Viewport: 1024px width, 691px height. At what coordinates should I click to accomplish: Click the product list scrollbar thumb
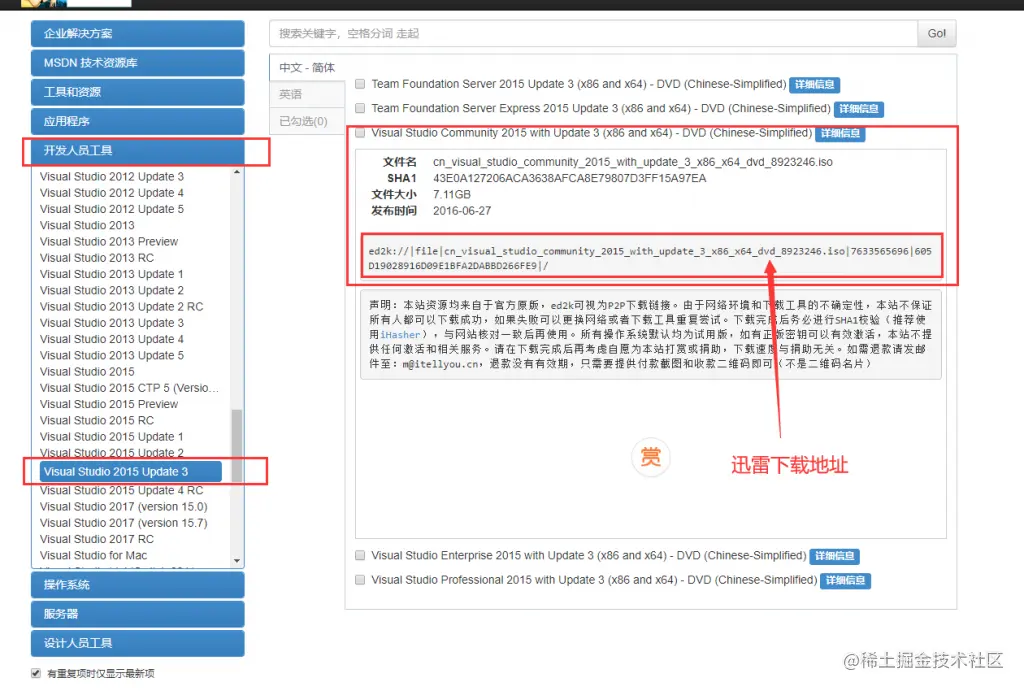tap(236, 444)
